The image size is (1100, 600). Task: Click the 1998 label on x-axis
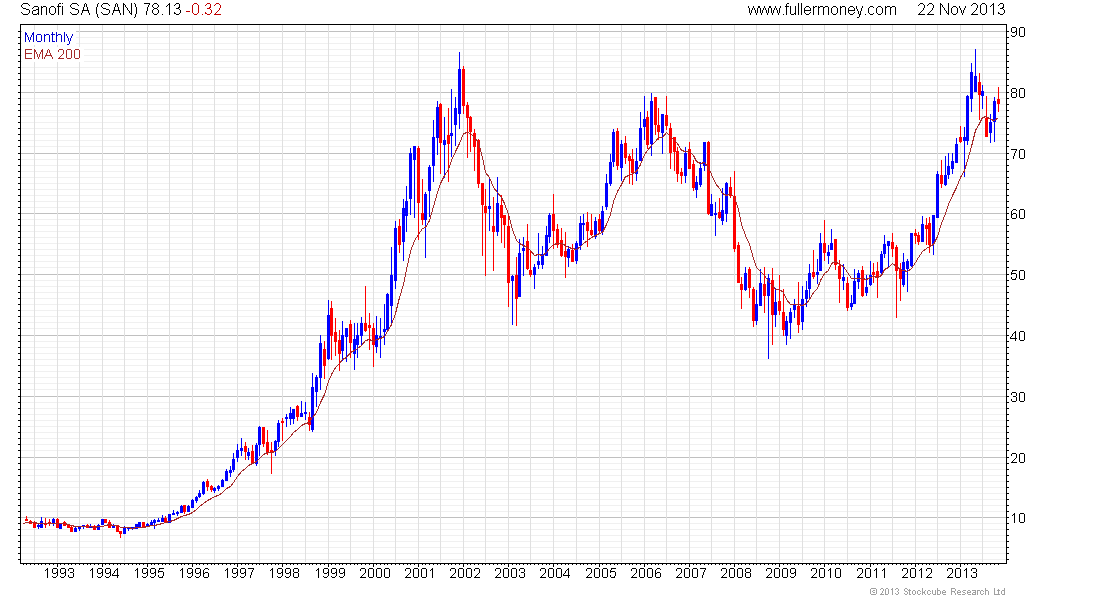(284, 573)
